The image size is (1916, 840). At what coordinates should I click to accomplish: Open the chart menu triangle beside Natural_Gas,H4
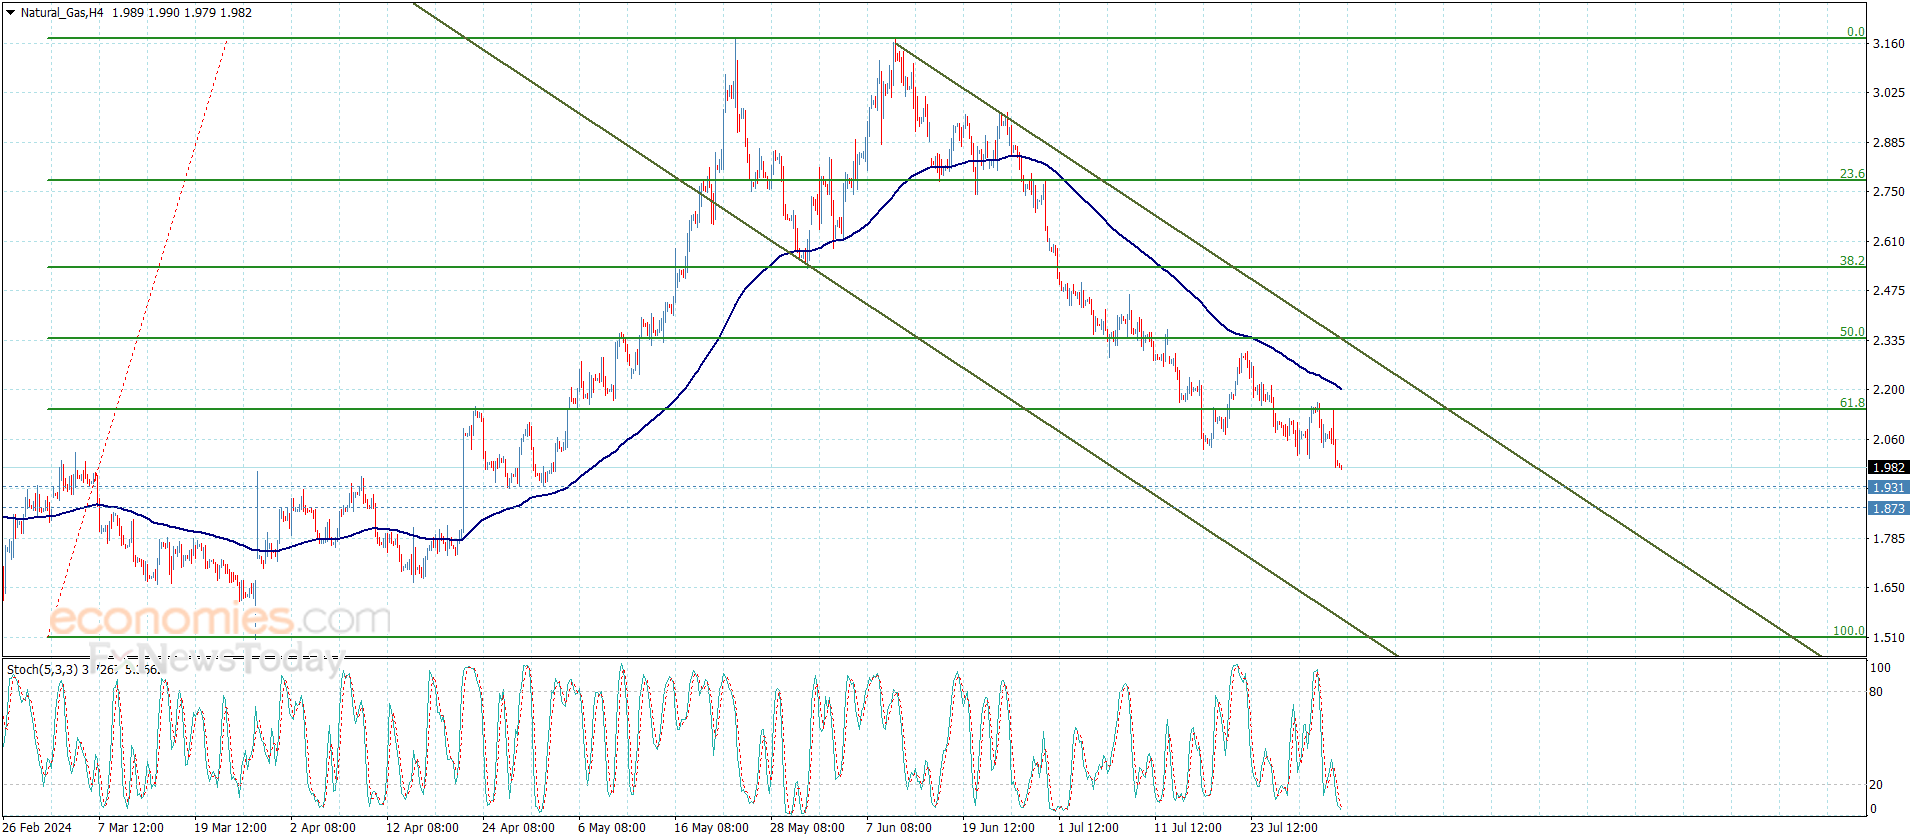pyautogui.click(x=10, y=13)
